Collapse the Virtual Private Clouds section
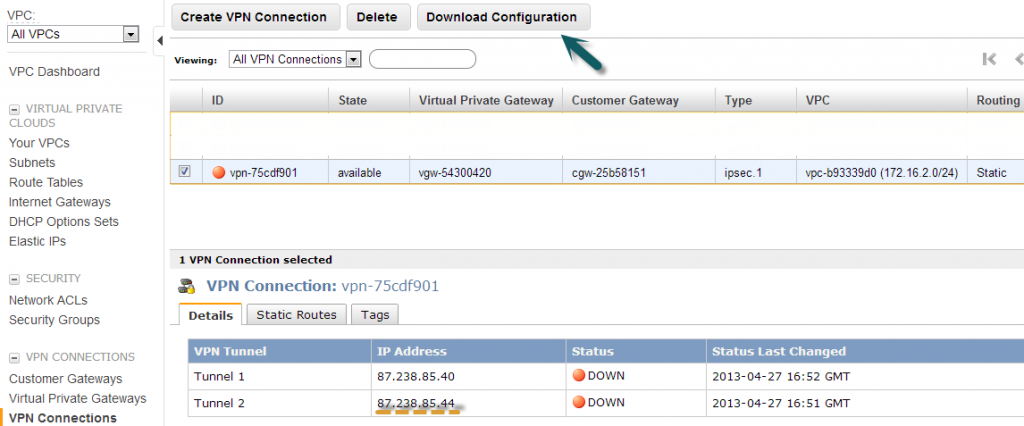This screenshot has width=1024, height=426. tap(14, 109)
